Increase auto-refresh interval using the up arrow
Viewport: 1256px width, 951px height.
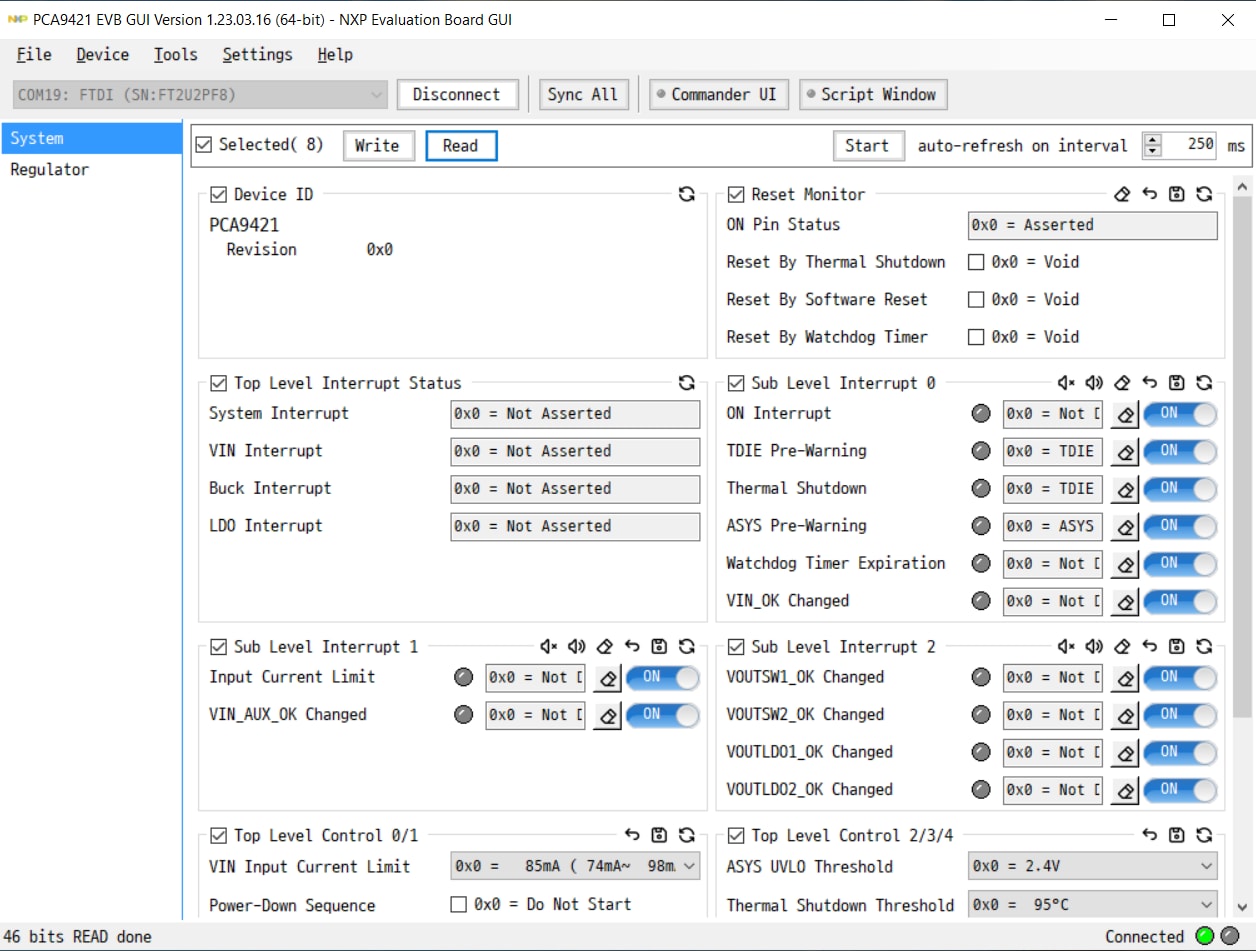1152,140
